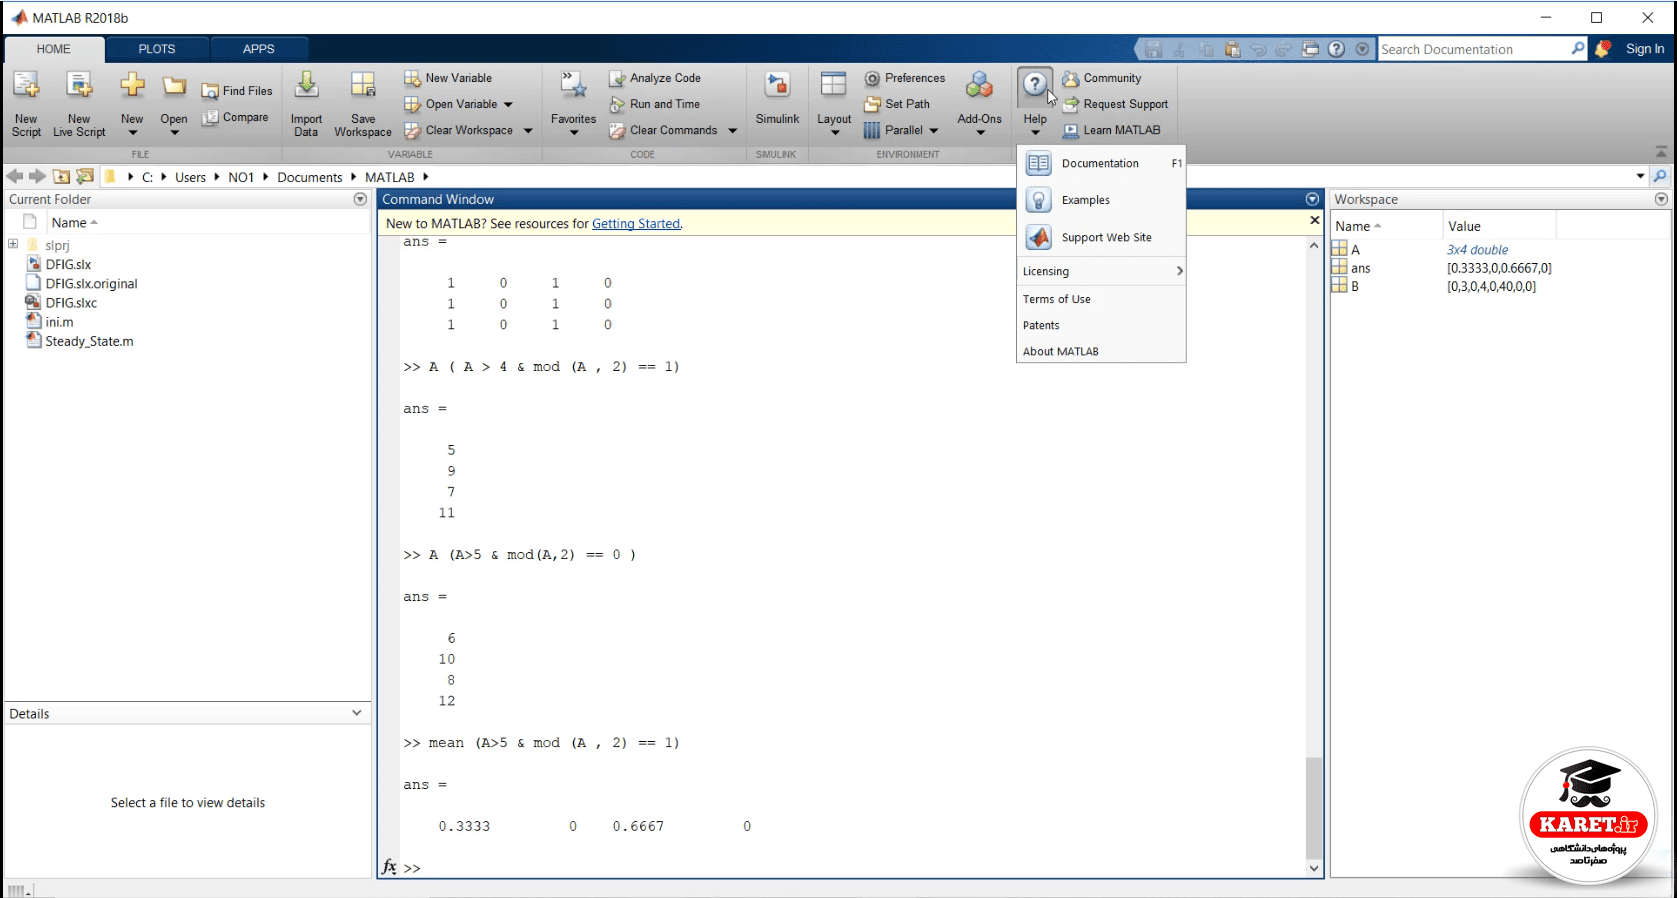Select the DFIG.slx file
Image resolution: width=1677 pixels, height=898 pixels.
(68, 264)
